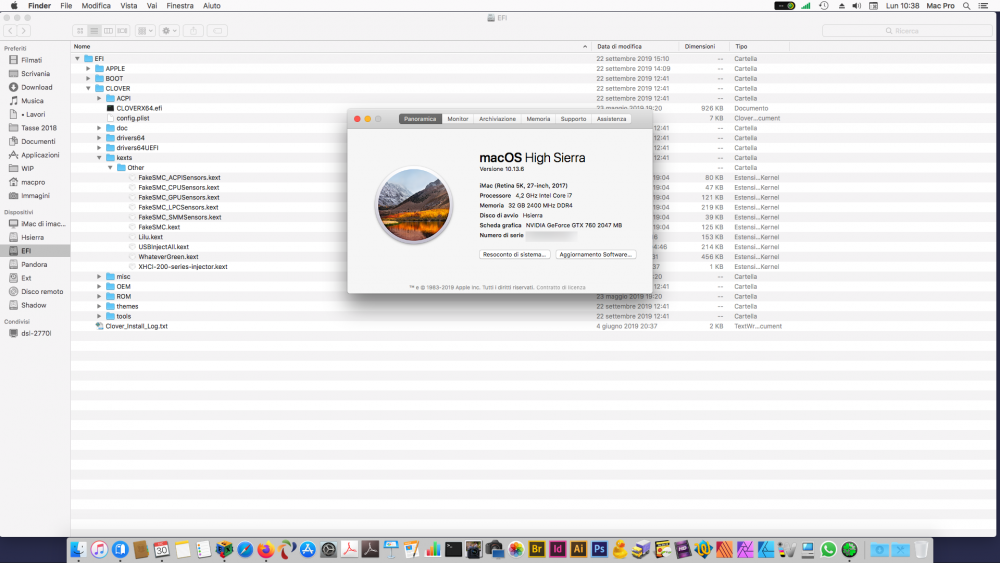Open Firefox in the Dock
The image size is (1000, 563).
click(265, 549)
